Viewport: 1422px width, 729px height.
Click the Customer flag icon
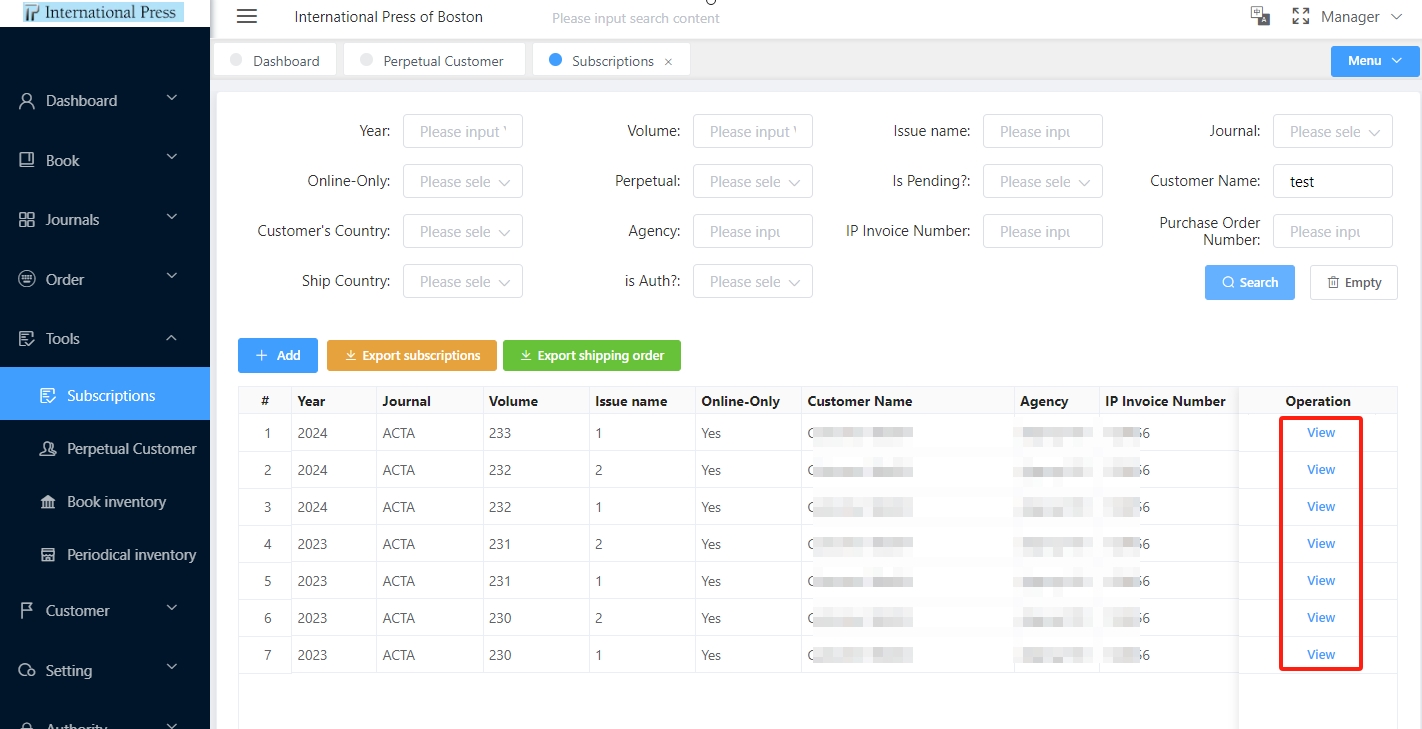click(x=27, y=611)
